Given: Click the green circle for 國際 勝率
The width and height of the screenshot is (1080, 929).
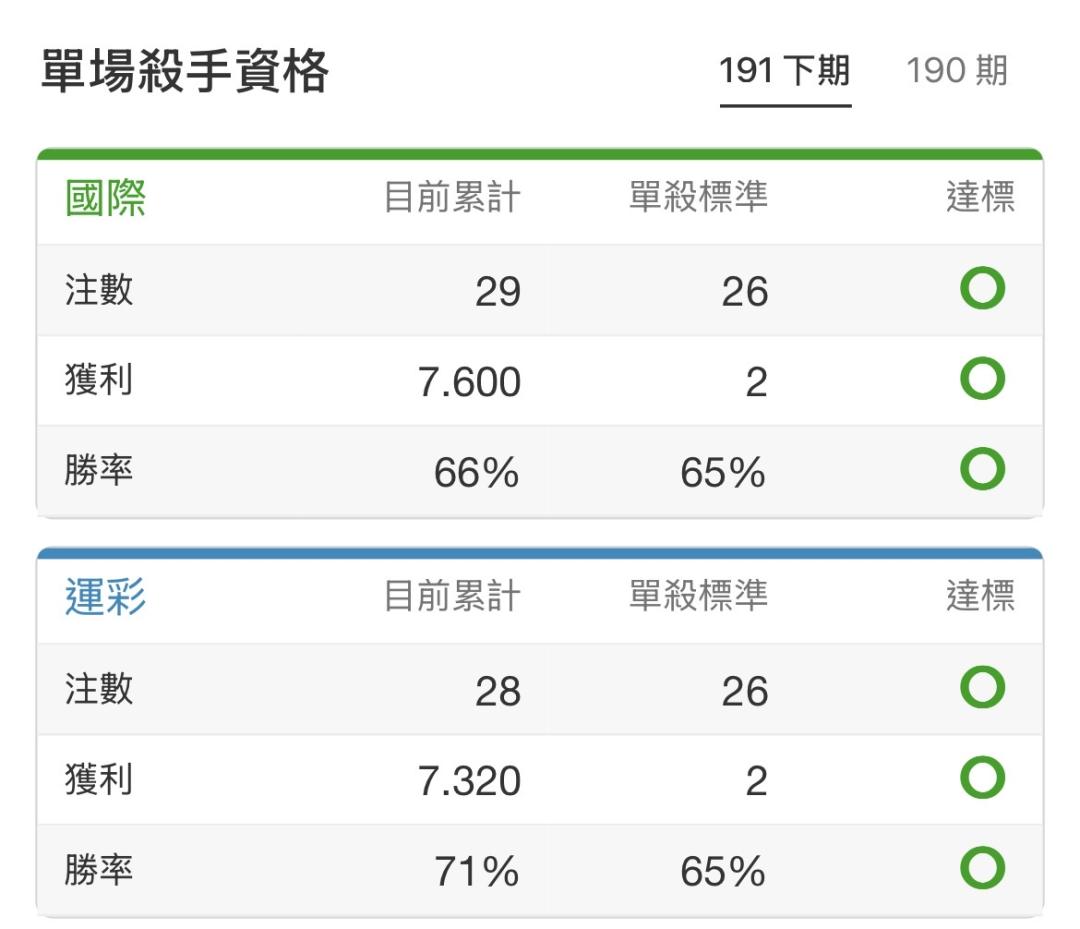Looking at the screenshot, I should (x=982, y=468).
